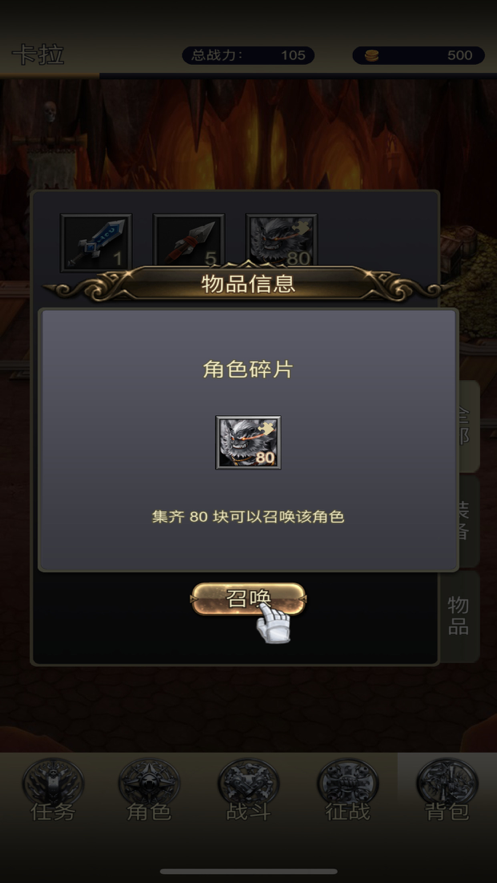This screenshot has height=883, width=497.
Task: Switch to the 全部 all items tab
Action: point(465,426)
